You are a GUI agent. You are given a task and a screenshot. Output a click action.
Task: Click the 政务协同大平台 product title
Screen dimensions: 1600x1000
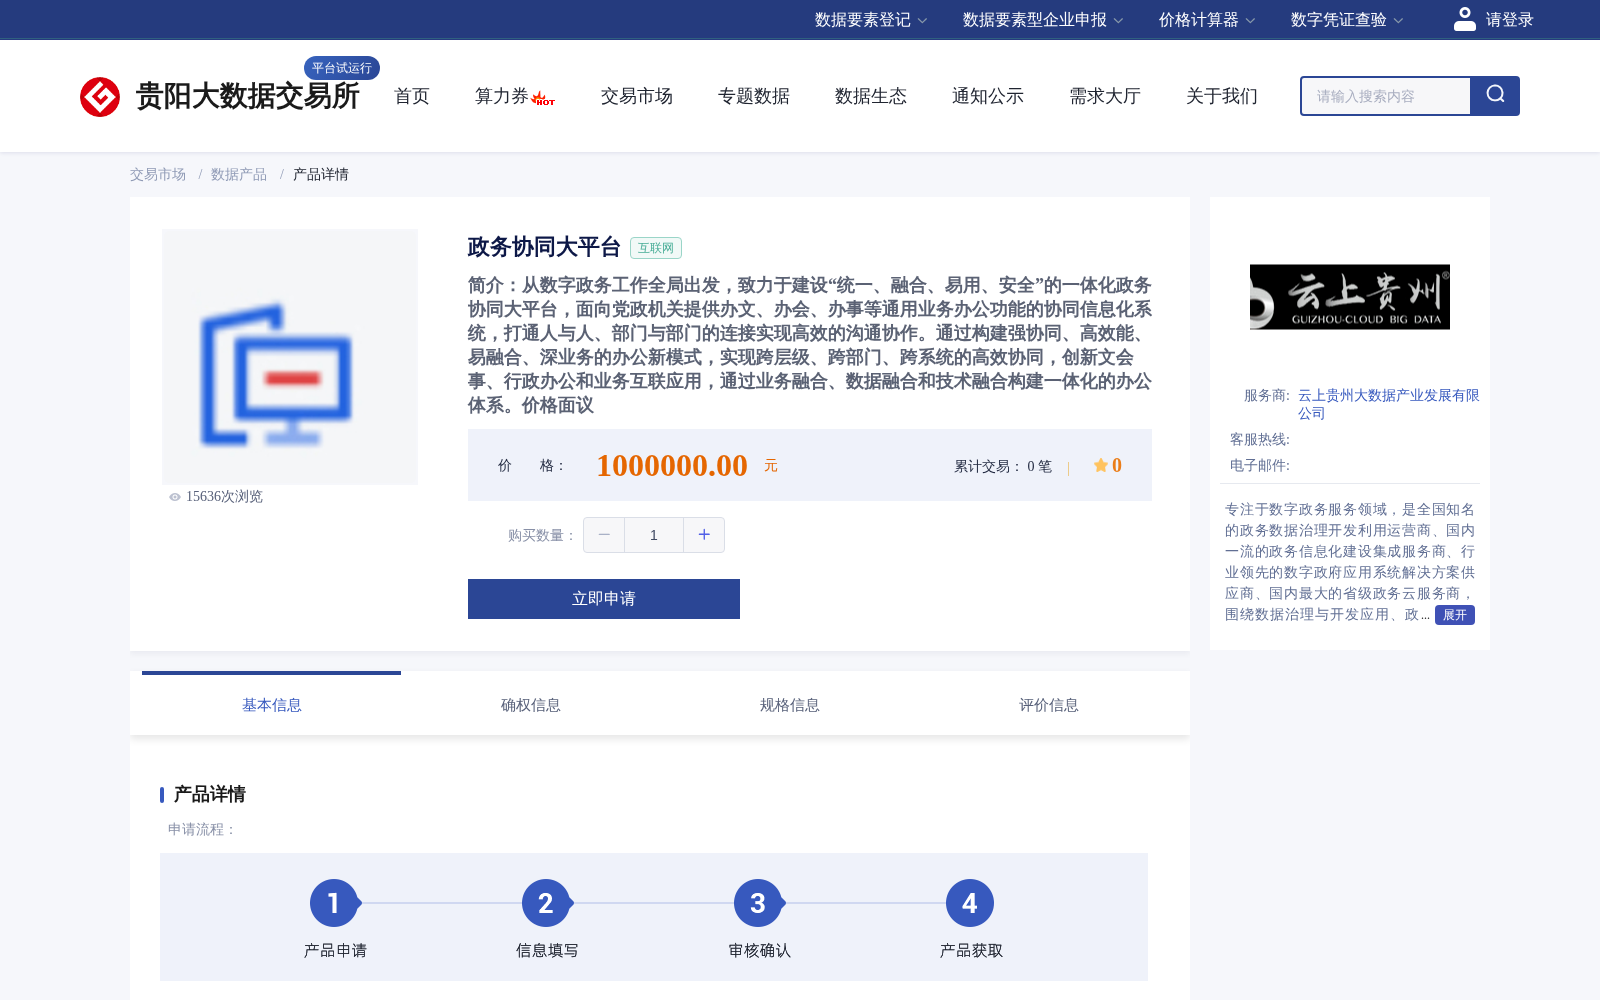544,247
